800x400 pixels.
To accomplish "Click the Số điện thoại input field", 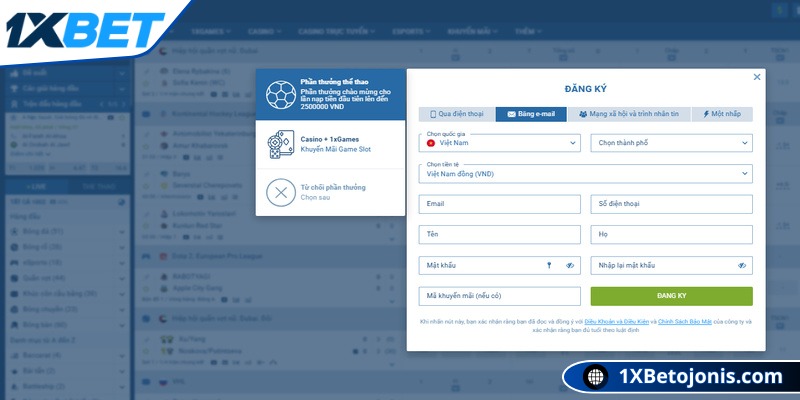I will tap(671, 204).
